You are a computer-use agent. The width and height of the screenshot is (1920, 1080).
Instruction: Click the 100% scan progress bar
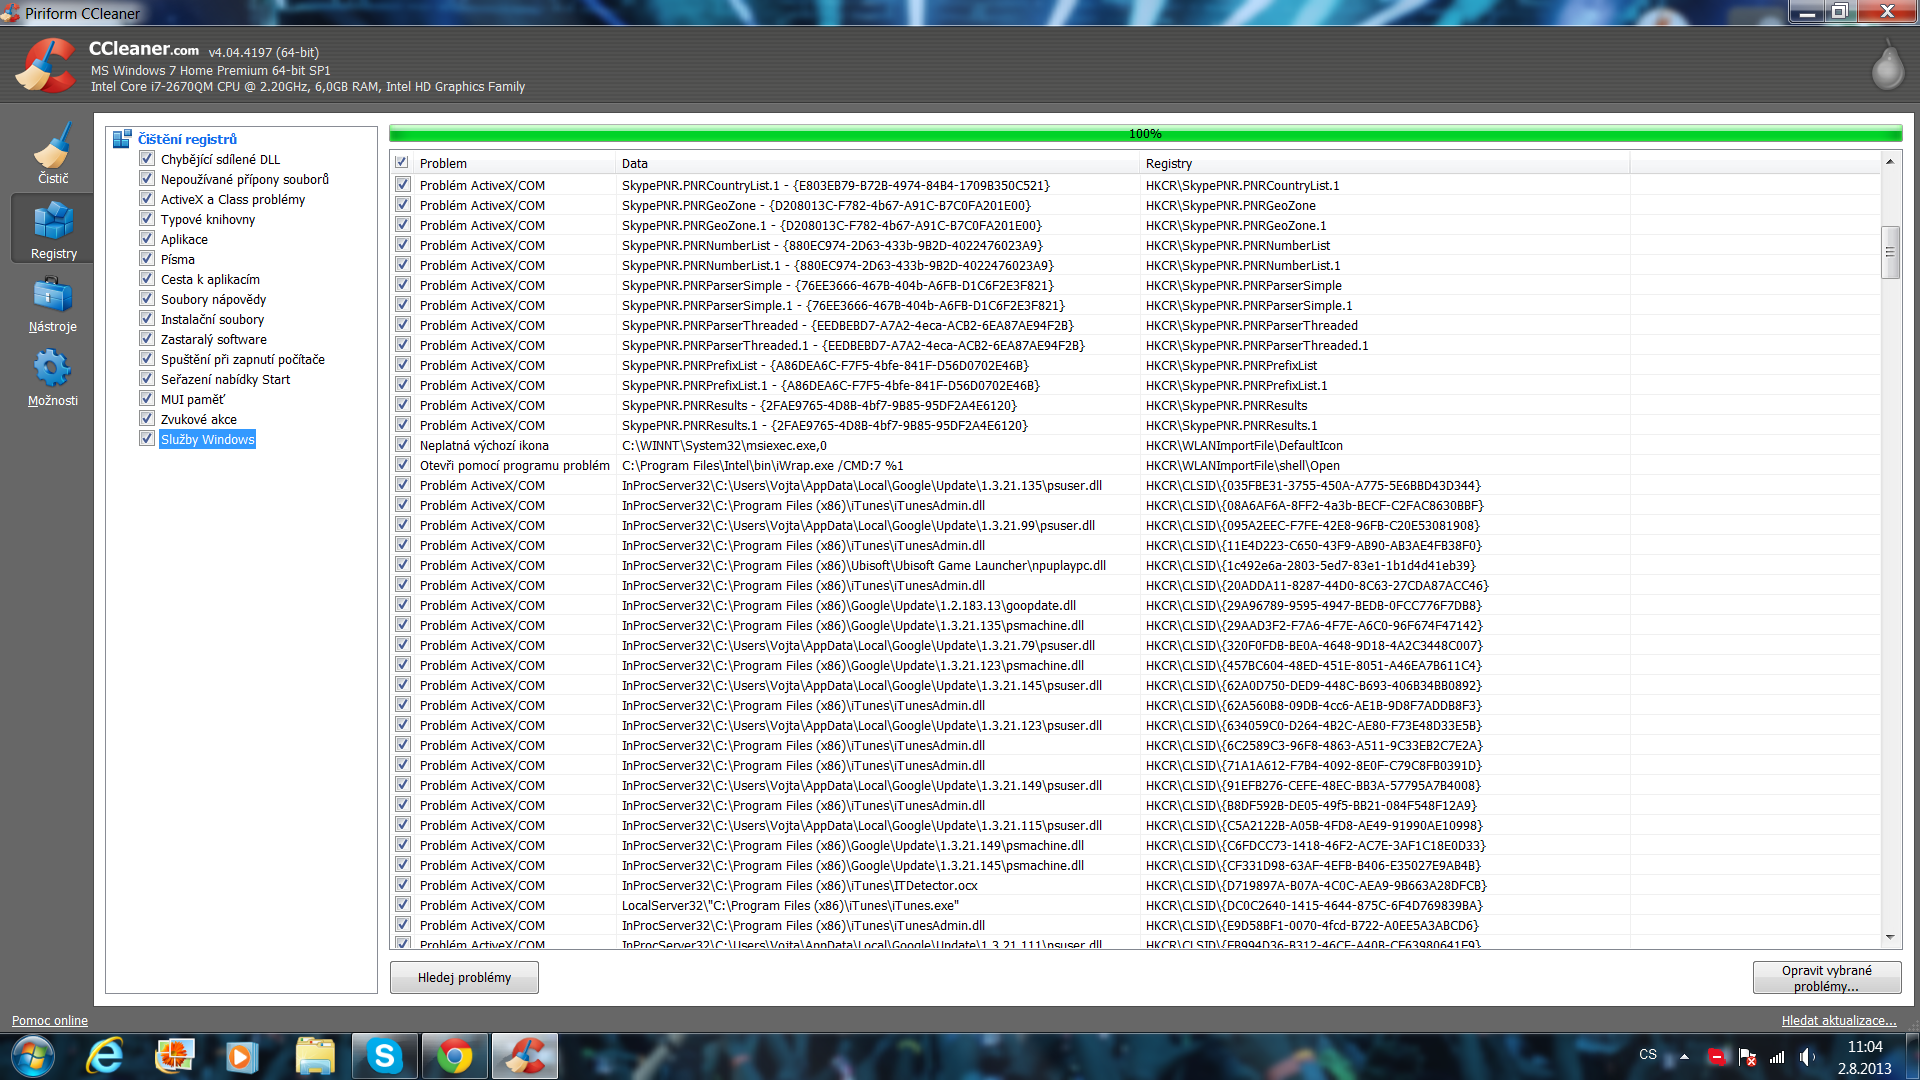point(1145,134)
